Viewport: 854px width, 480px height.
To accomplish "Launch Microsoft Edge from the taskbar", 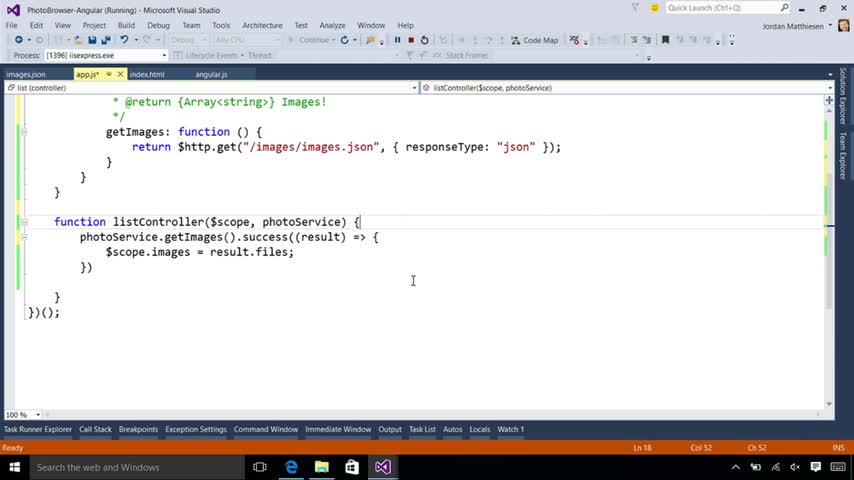I will (291, 467).
